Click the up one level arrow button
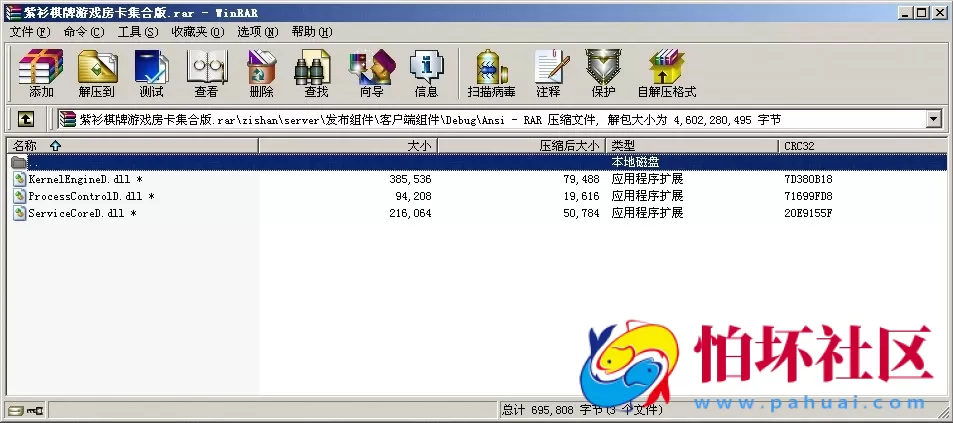 [x=26, y=119]
